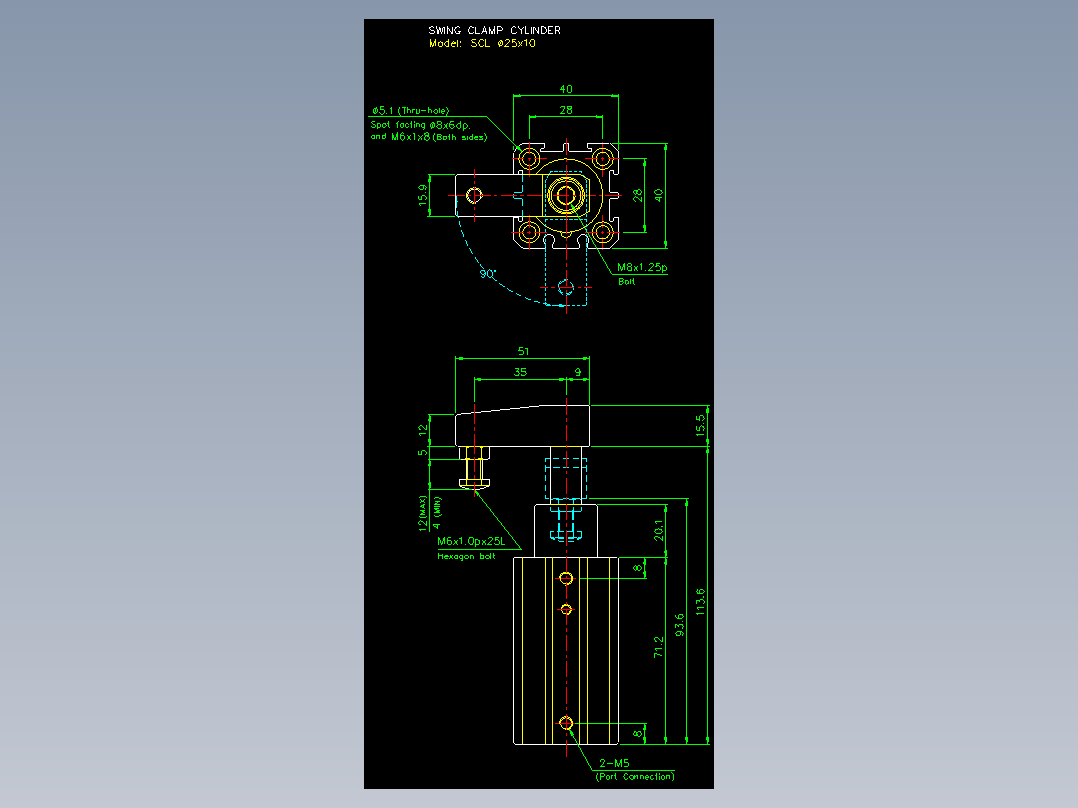
Task: Click the '35' dimension value
Action: pos(520,372)
